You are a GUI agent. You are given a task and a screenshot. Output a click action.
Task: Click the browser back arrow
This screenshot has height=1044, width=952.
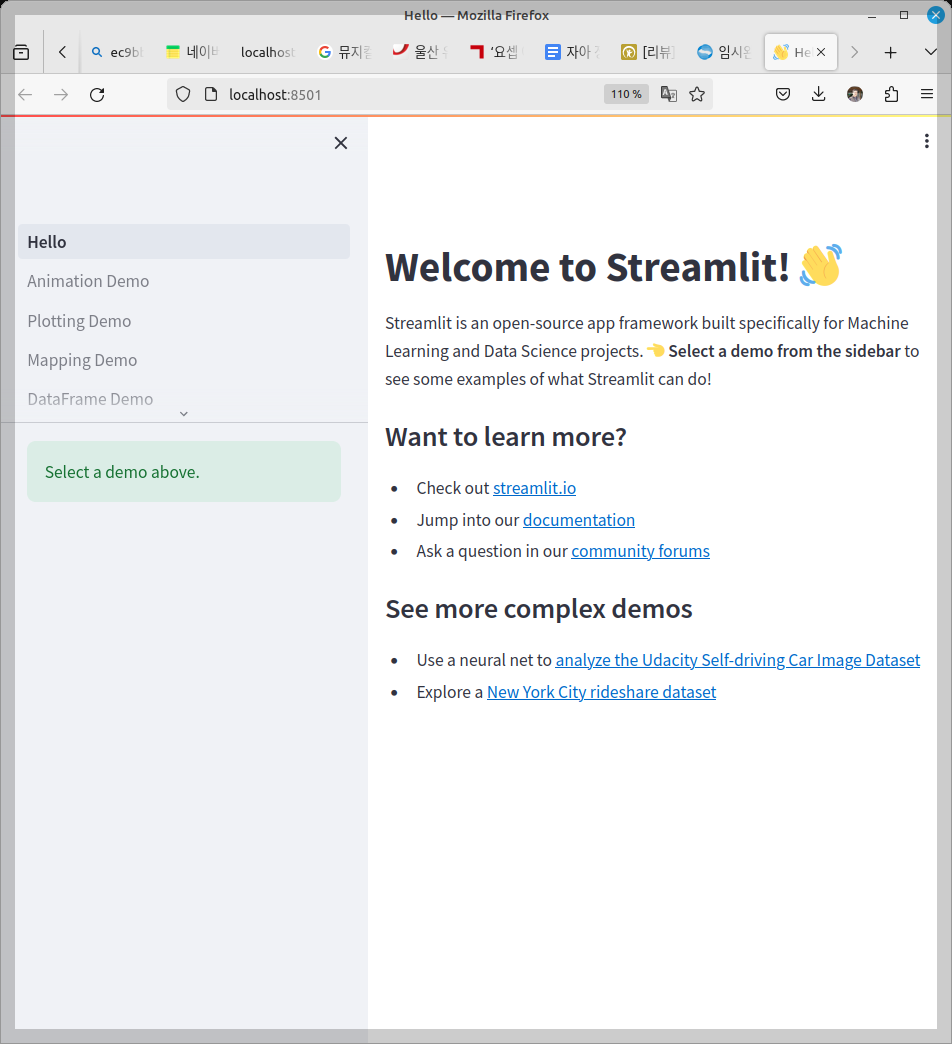point(25,95)
